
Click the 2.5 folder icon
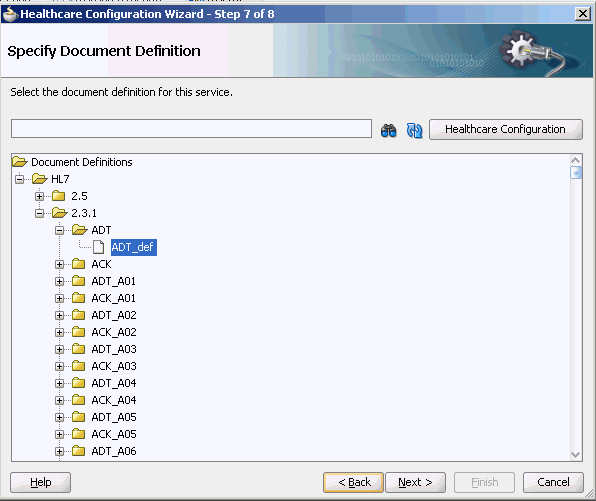point(59,196)
